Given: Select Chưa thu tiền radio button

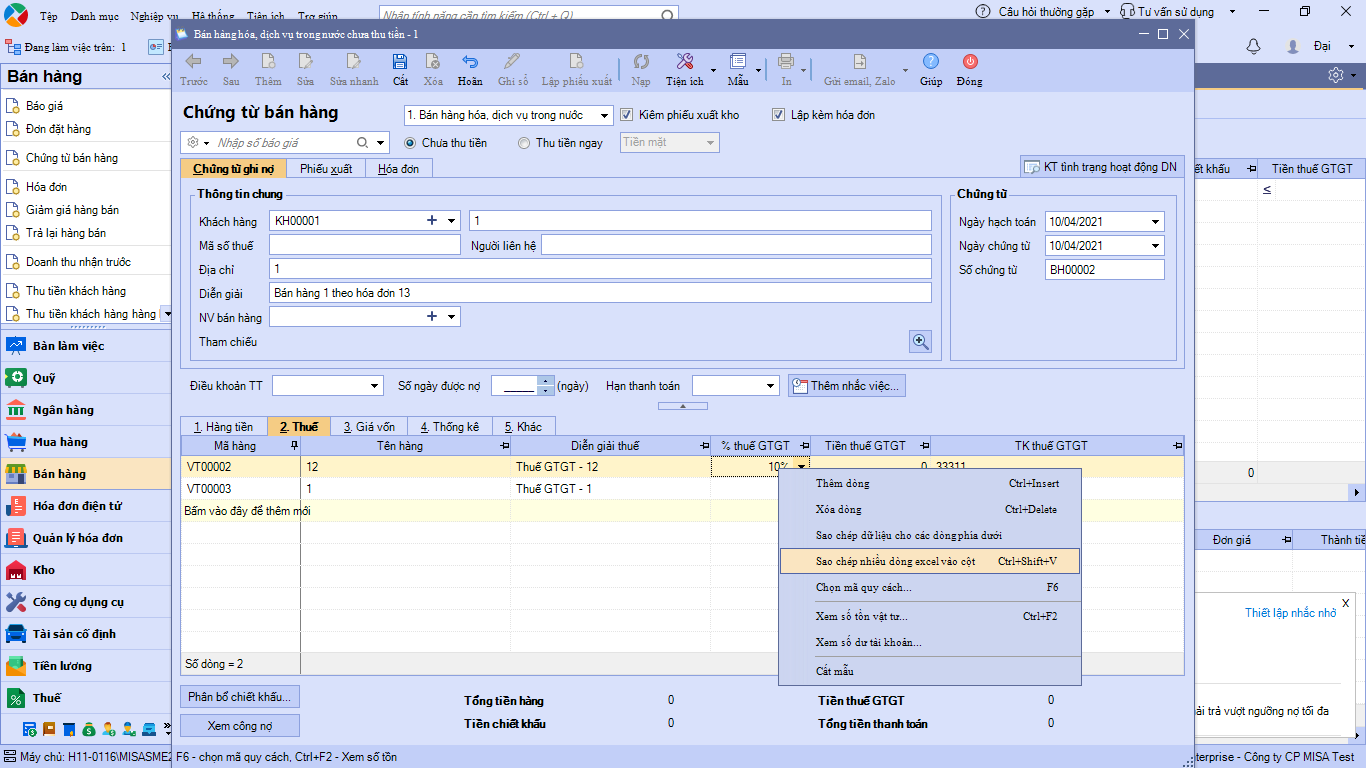Looking at the screenshot, I should coord(410,143).
